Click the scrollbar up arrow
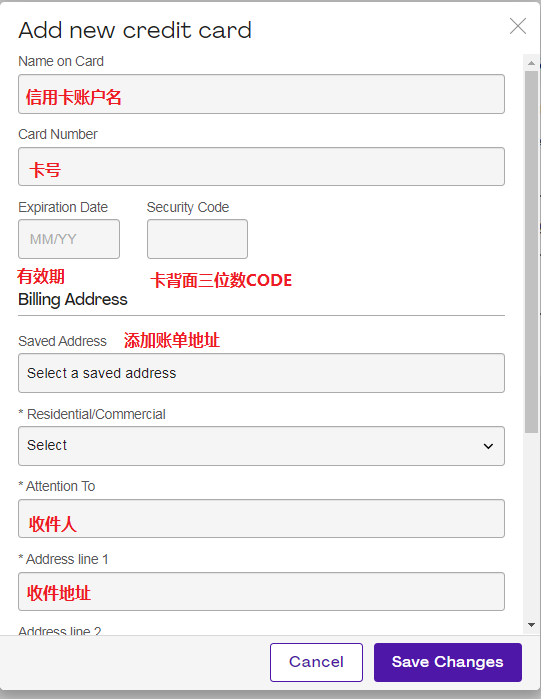The height and width of the screenshot is (699, 541). coord(531,63)
